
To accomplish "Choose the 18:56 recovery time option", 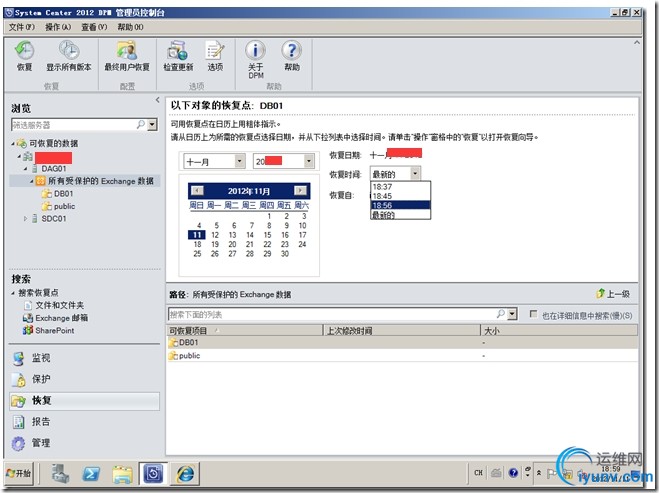I will (401, 205).
